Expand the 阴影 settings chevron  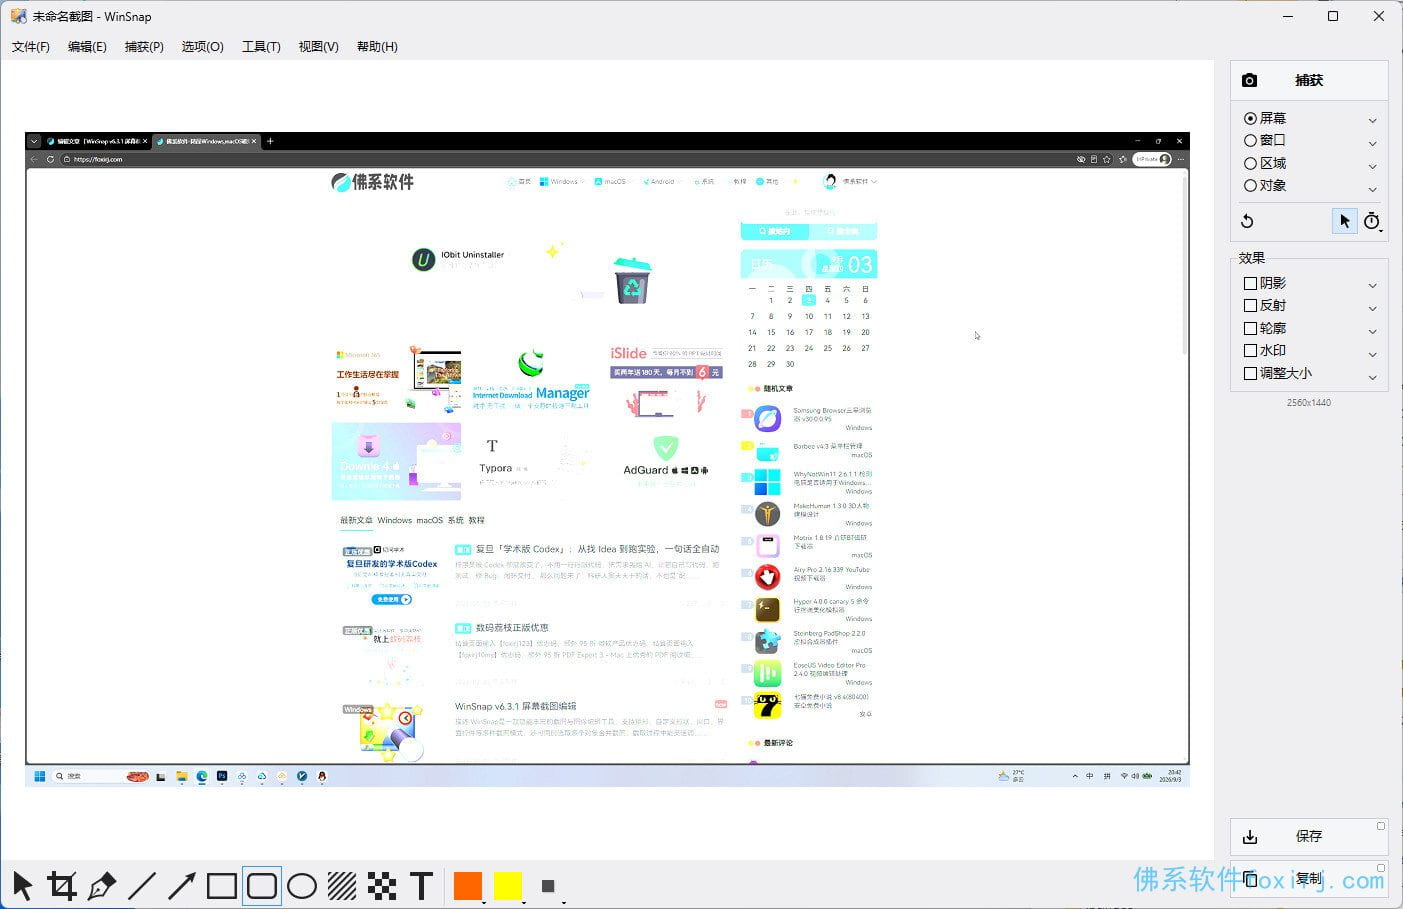[1372, 286]
